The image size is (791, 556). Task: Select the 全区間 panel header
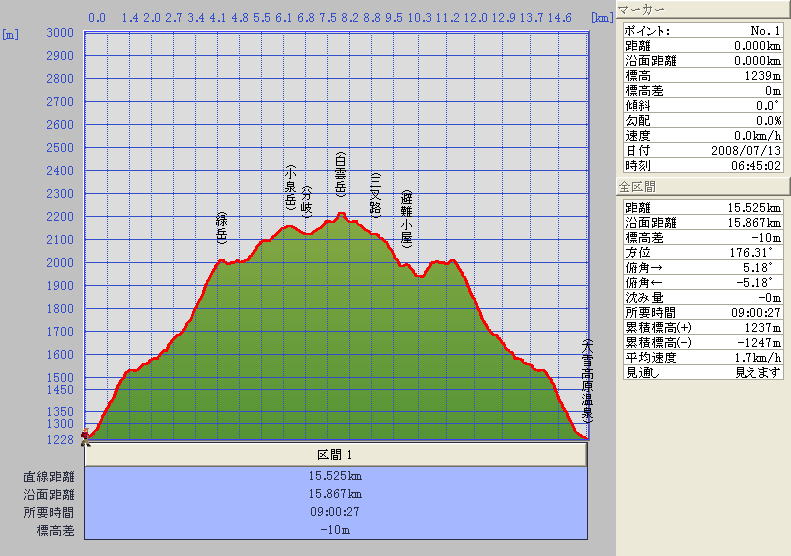703,187
